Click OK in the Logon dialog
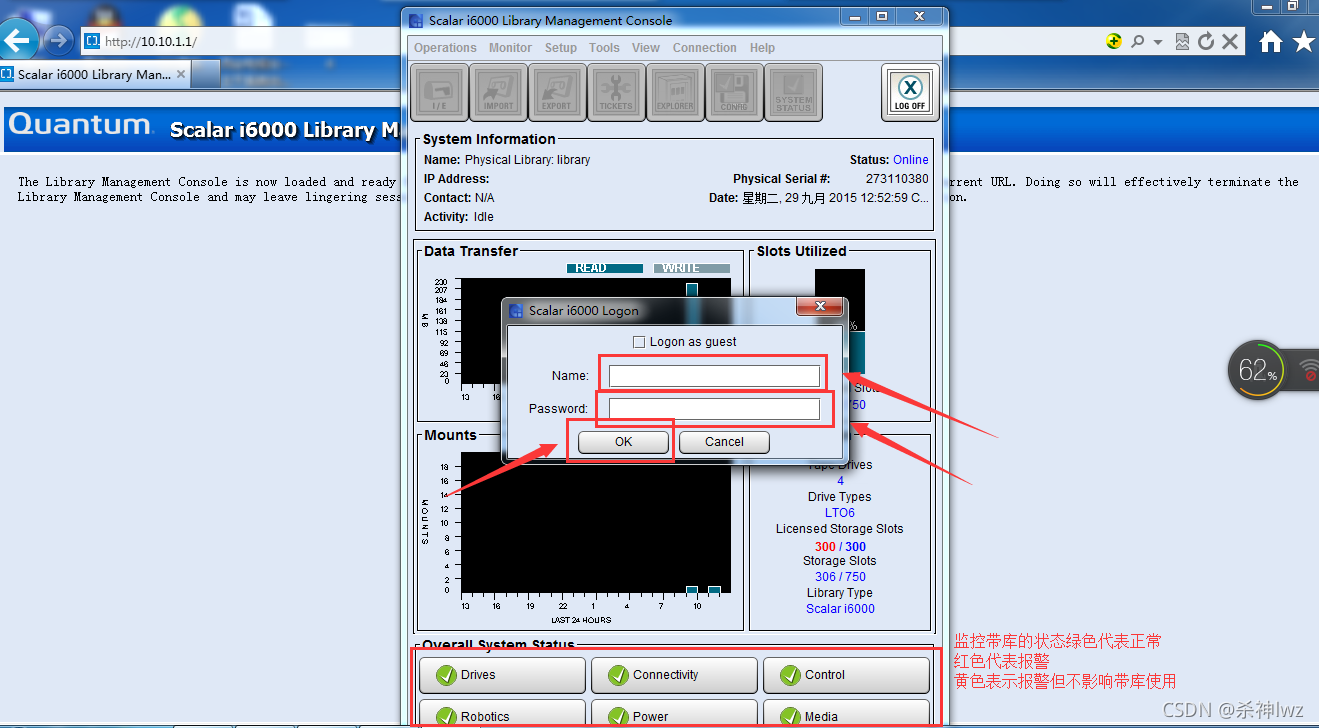This screenshot has width=1319, height=728. coord(623,442)
